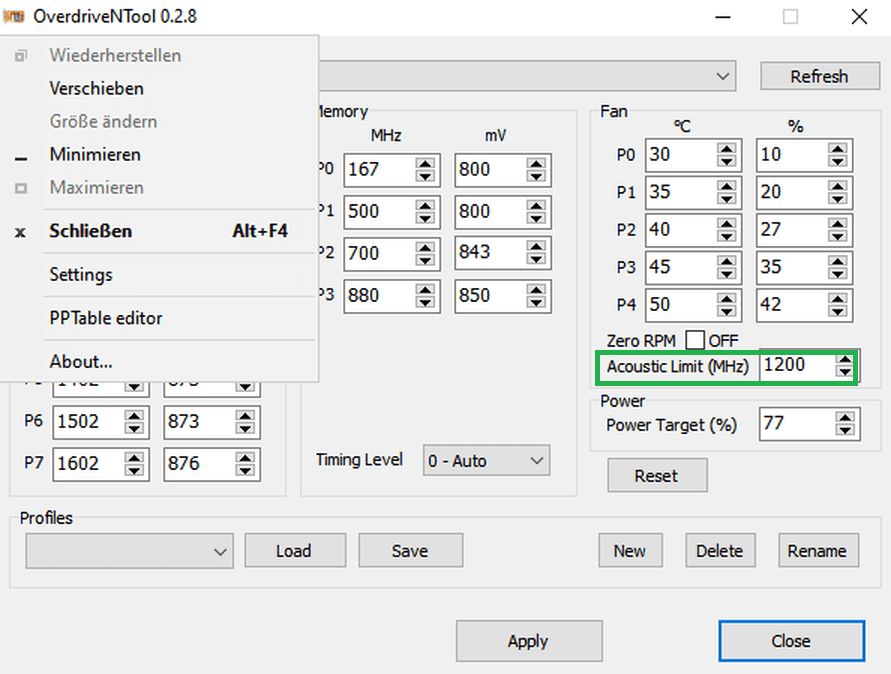Open Settings from the system menu
The image size is (891, 674).
(x=81, y=275)
